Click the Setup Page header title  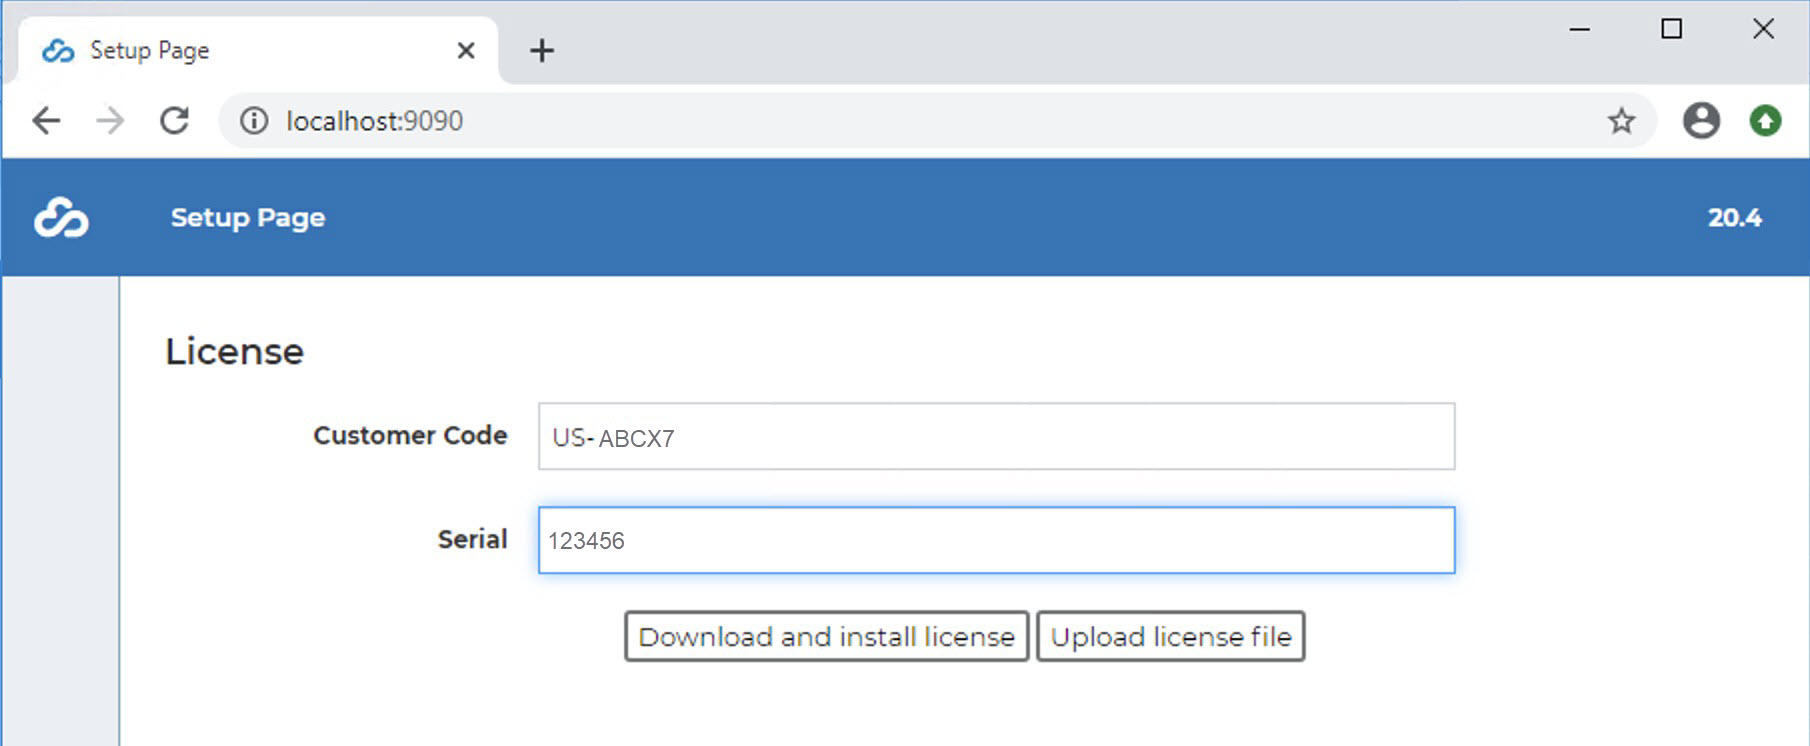pos(248,218)
